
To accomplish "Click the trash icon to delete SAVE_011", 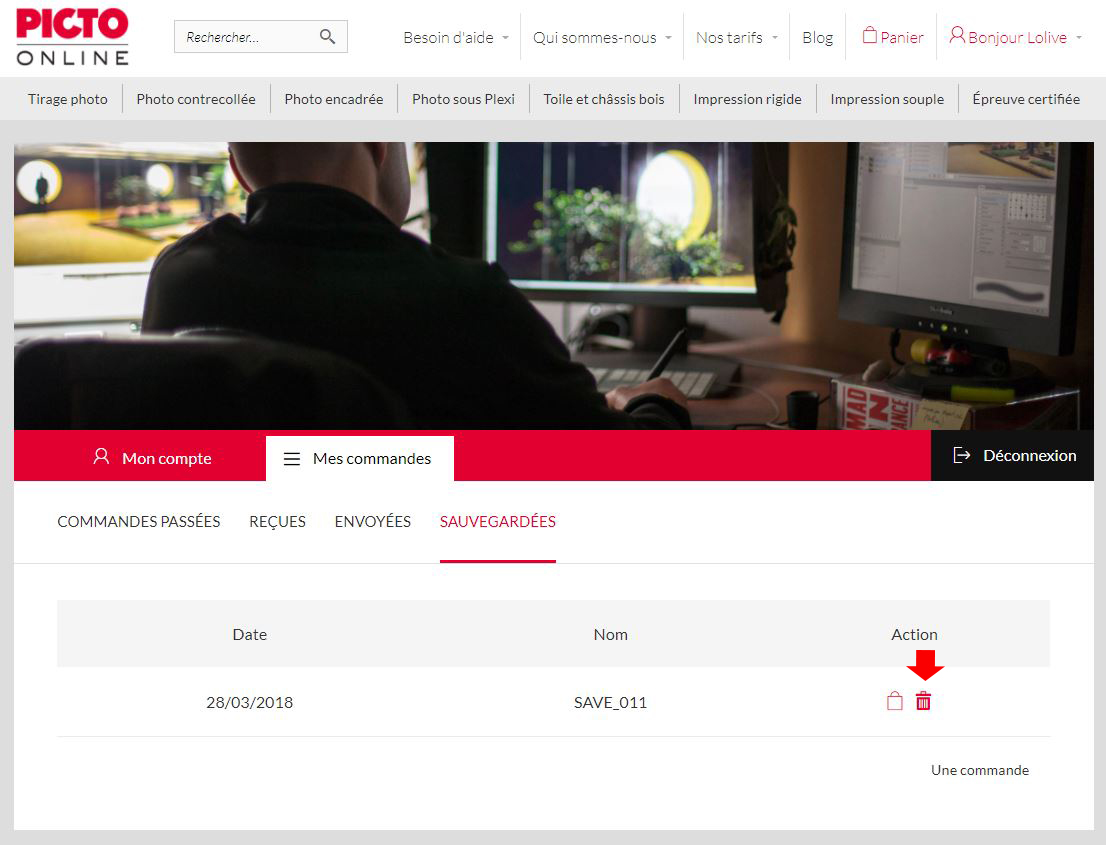I will (x=923, y=702).
